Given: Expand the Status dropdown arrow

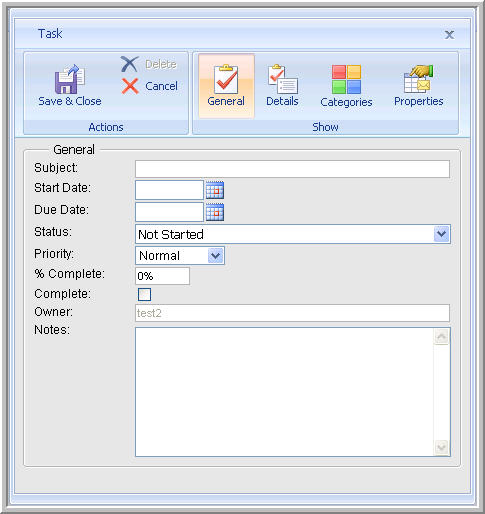Looking at the screenshot, I should tap(442, 234).
